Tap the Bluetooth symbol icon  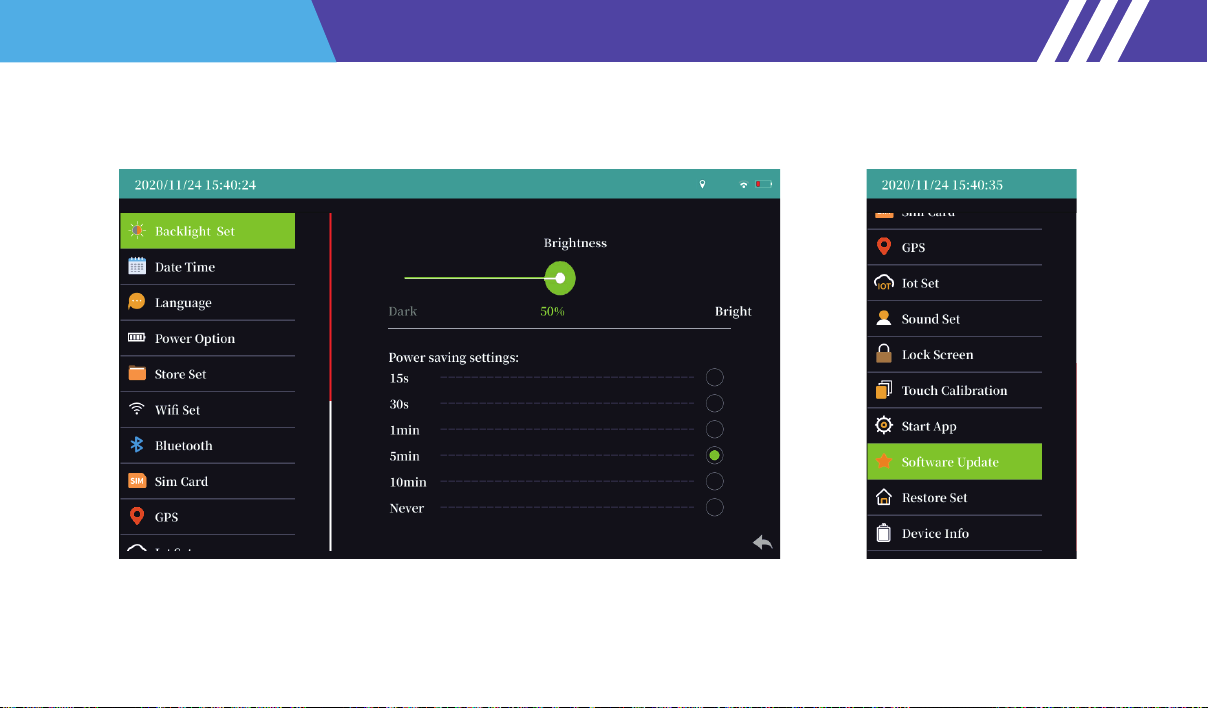(x=137, y=445)
